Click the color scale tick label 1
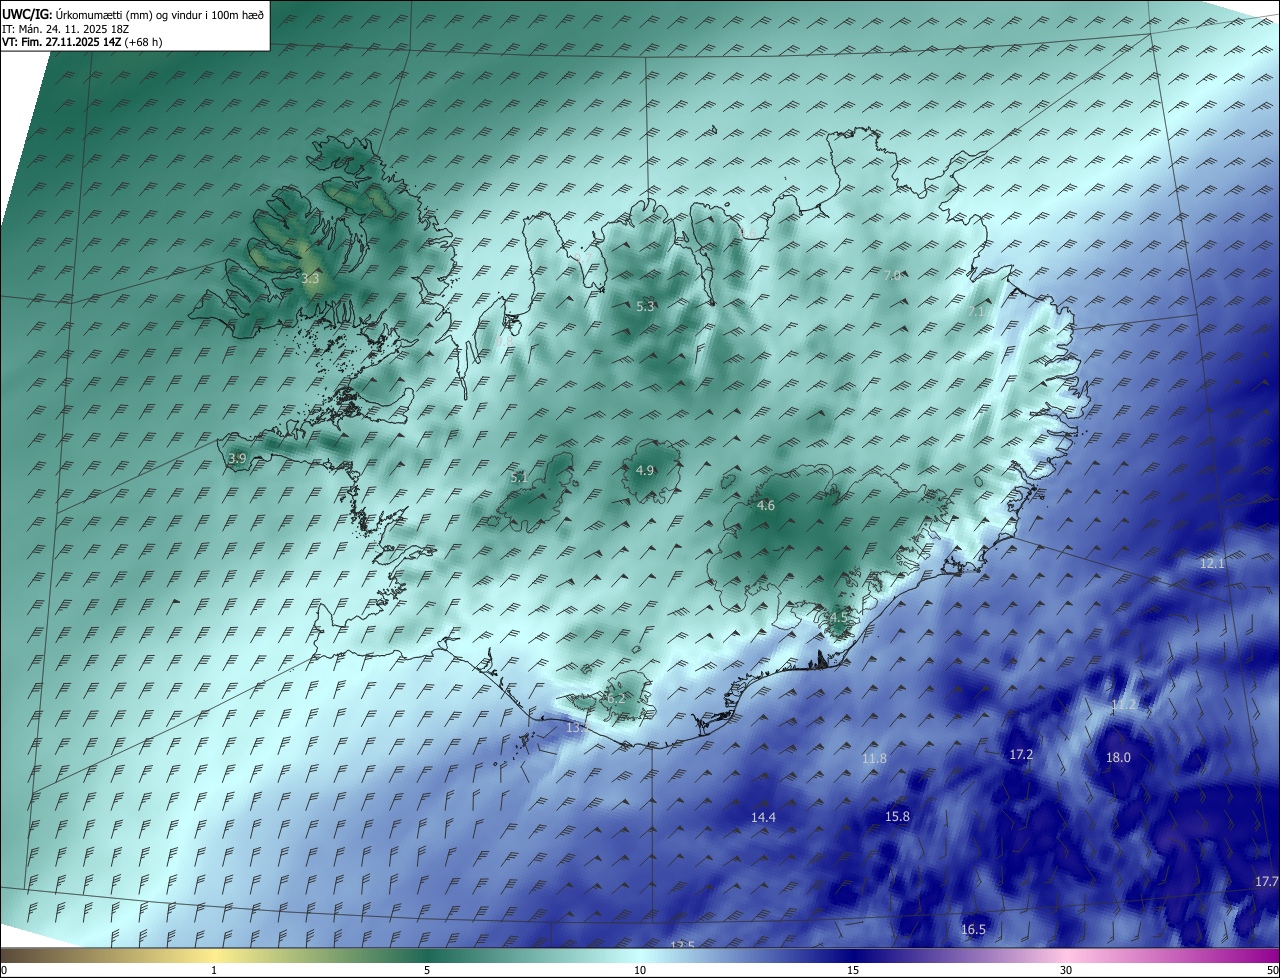Image resolution: width=1280 pixels, height=978 pixels. pos(214,971)
